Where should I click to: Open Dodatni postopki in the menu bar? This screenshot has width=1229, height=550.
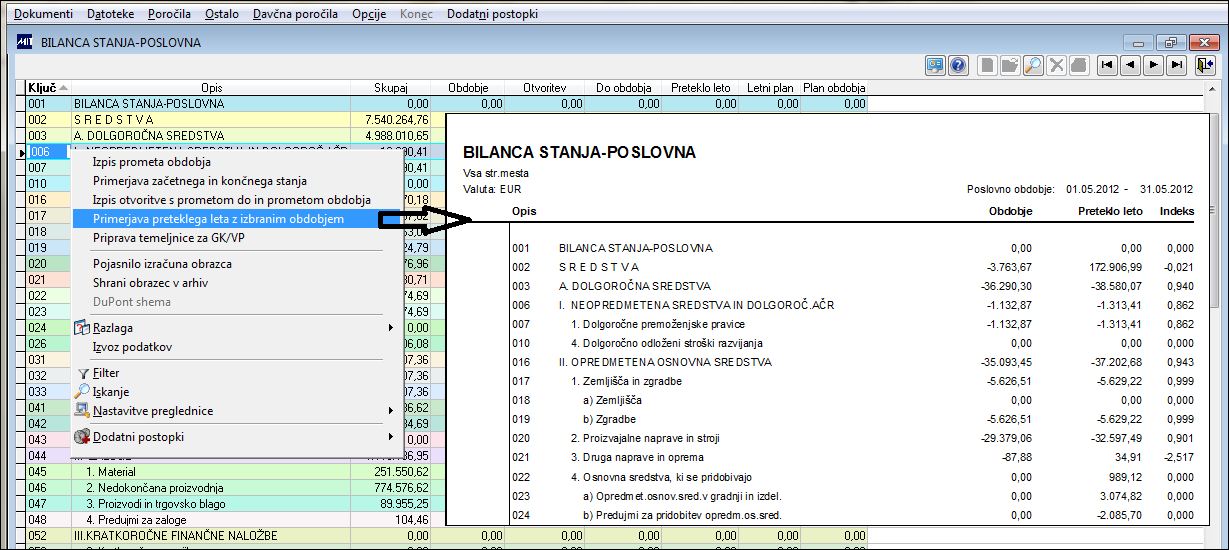[492, 14]
